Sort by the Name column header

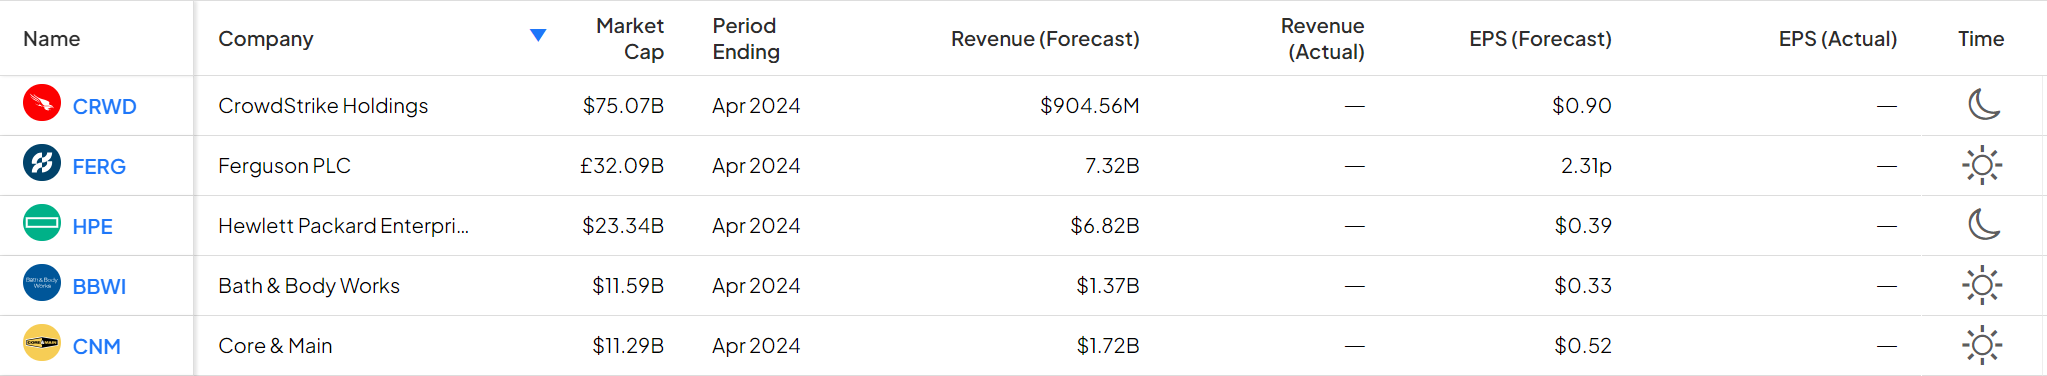[x=51, y=38]
